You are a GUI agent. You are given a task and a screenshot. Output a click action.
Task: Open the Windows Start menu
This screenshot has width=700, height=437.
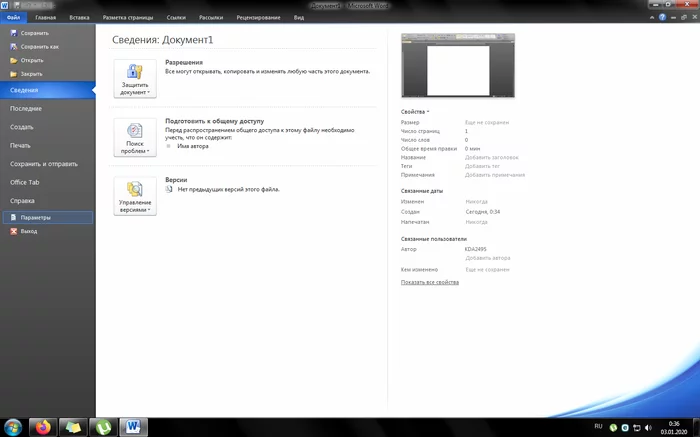12,428
